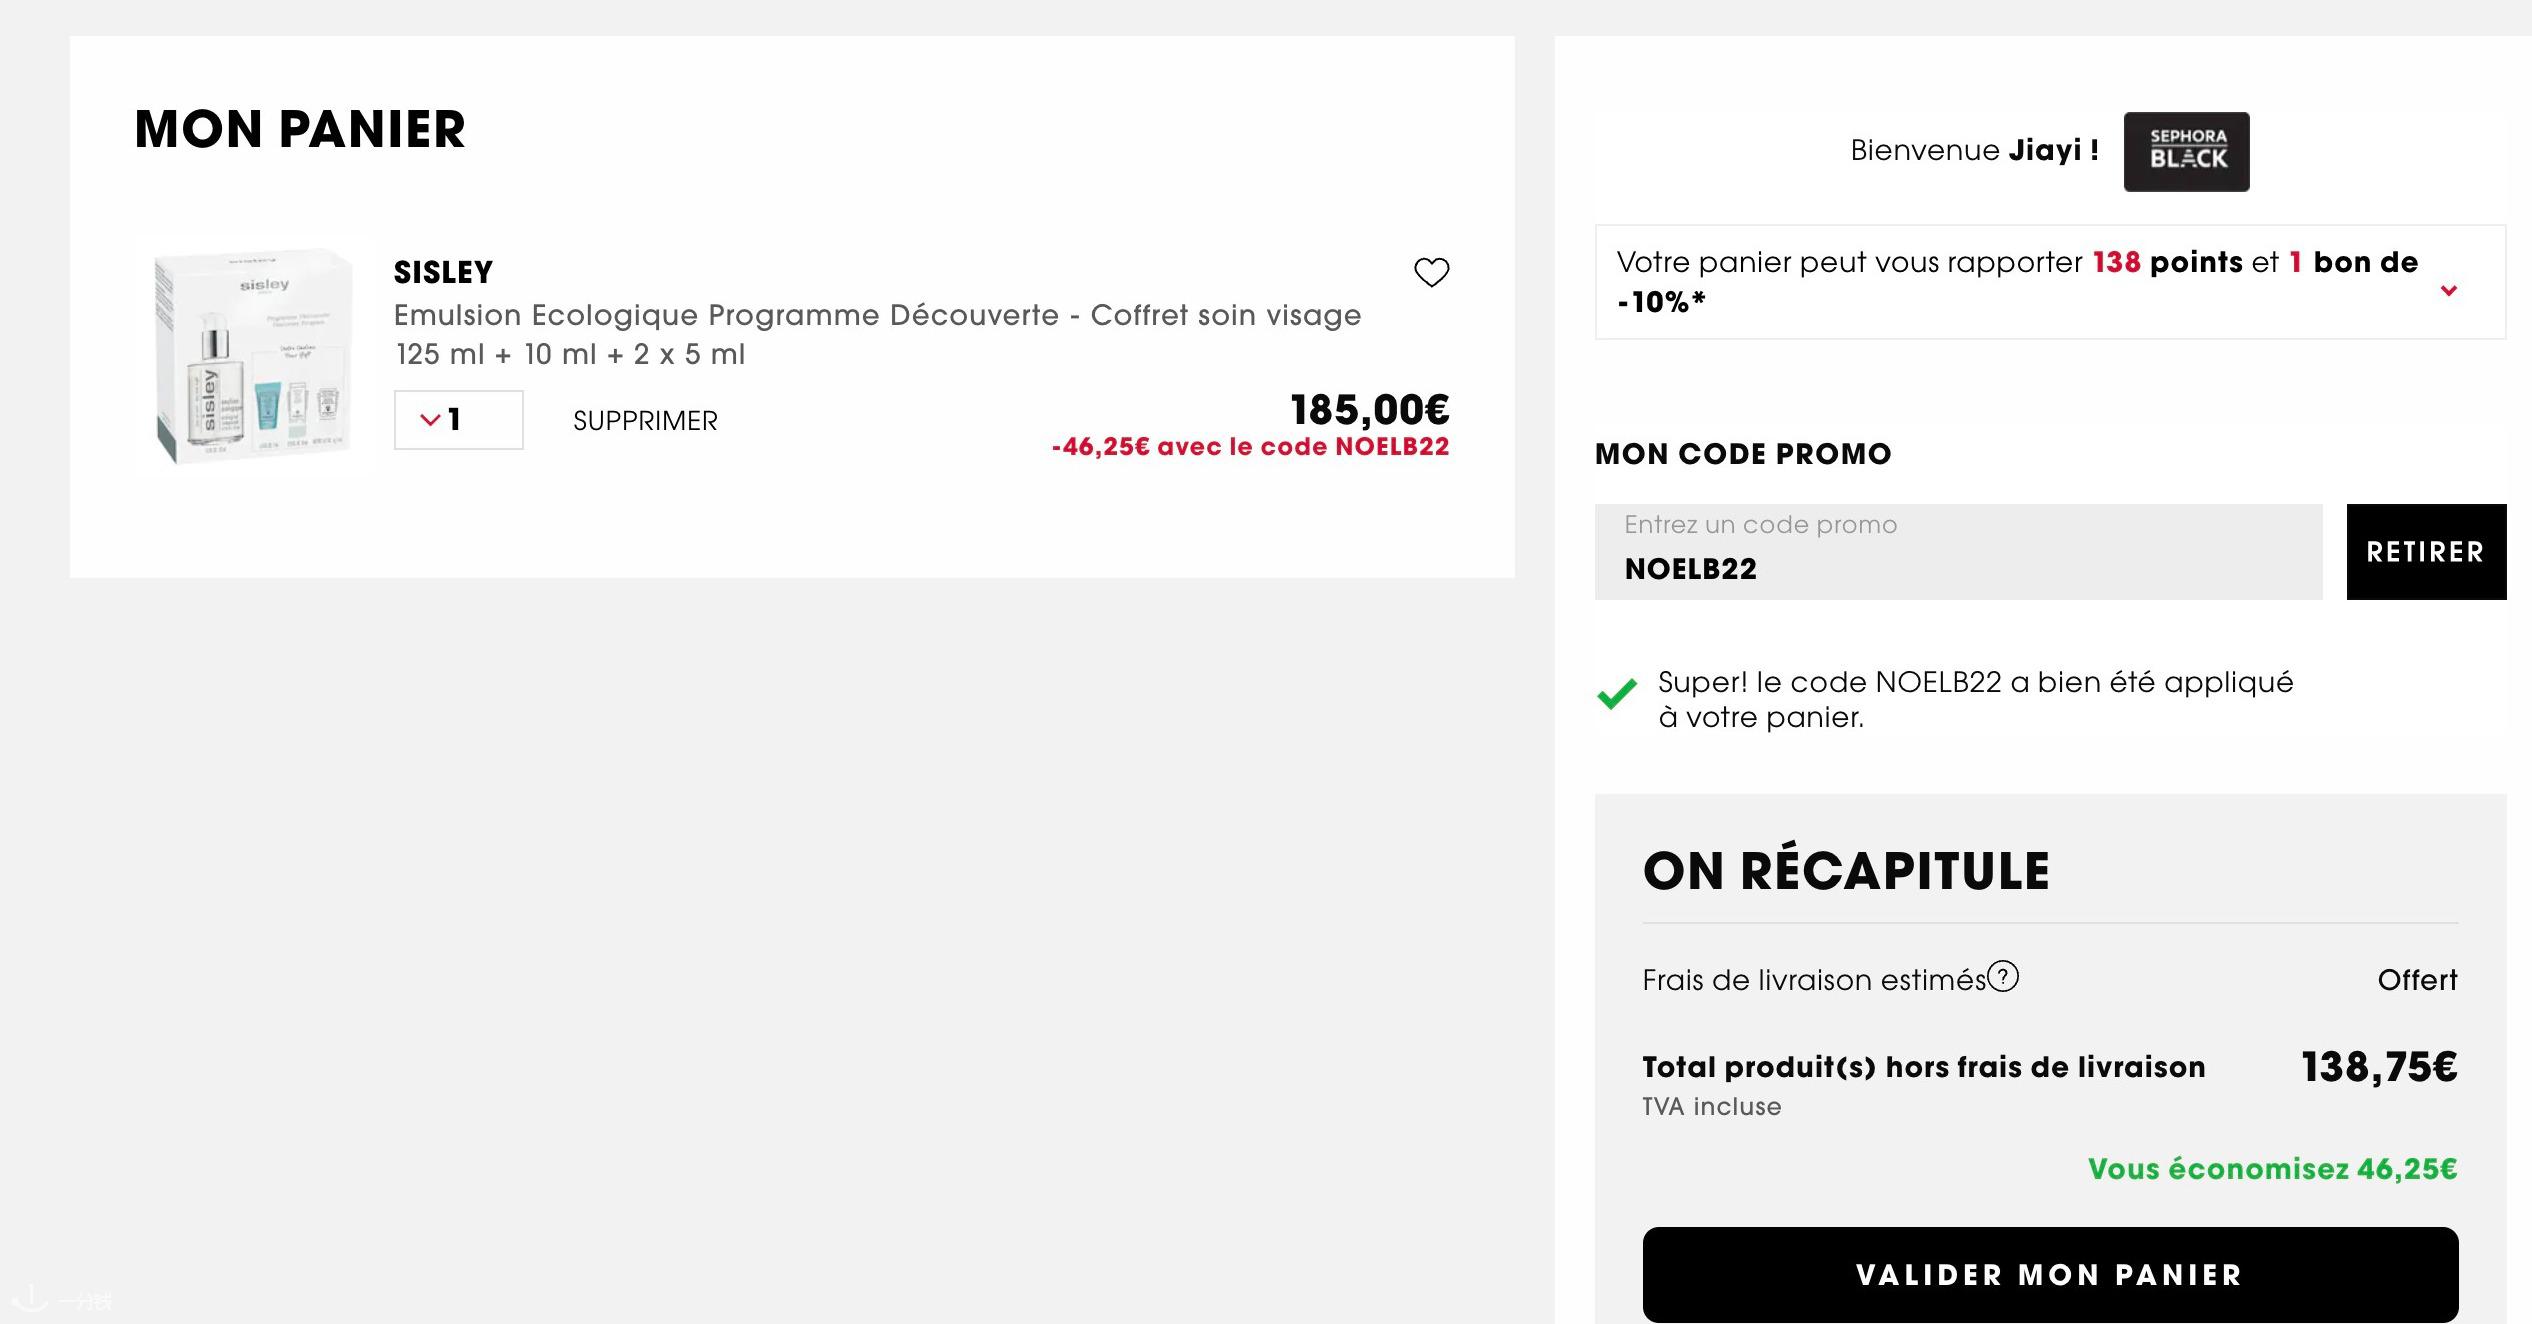Click the Vous économisez 46,25€ text

tap(2272, 1169)
